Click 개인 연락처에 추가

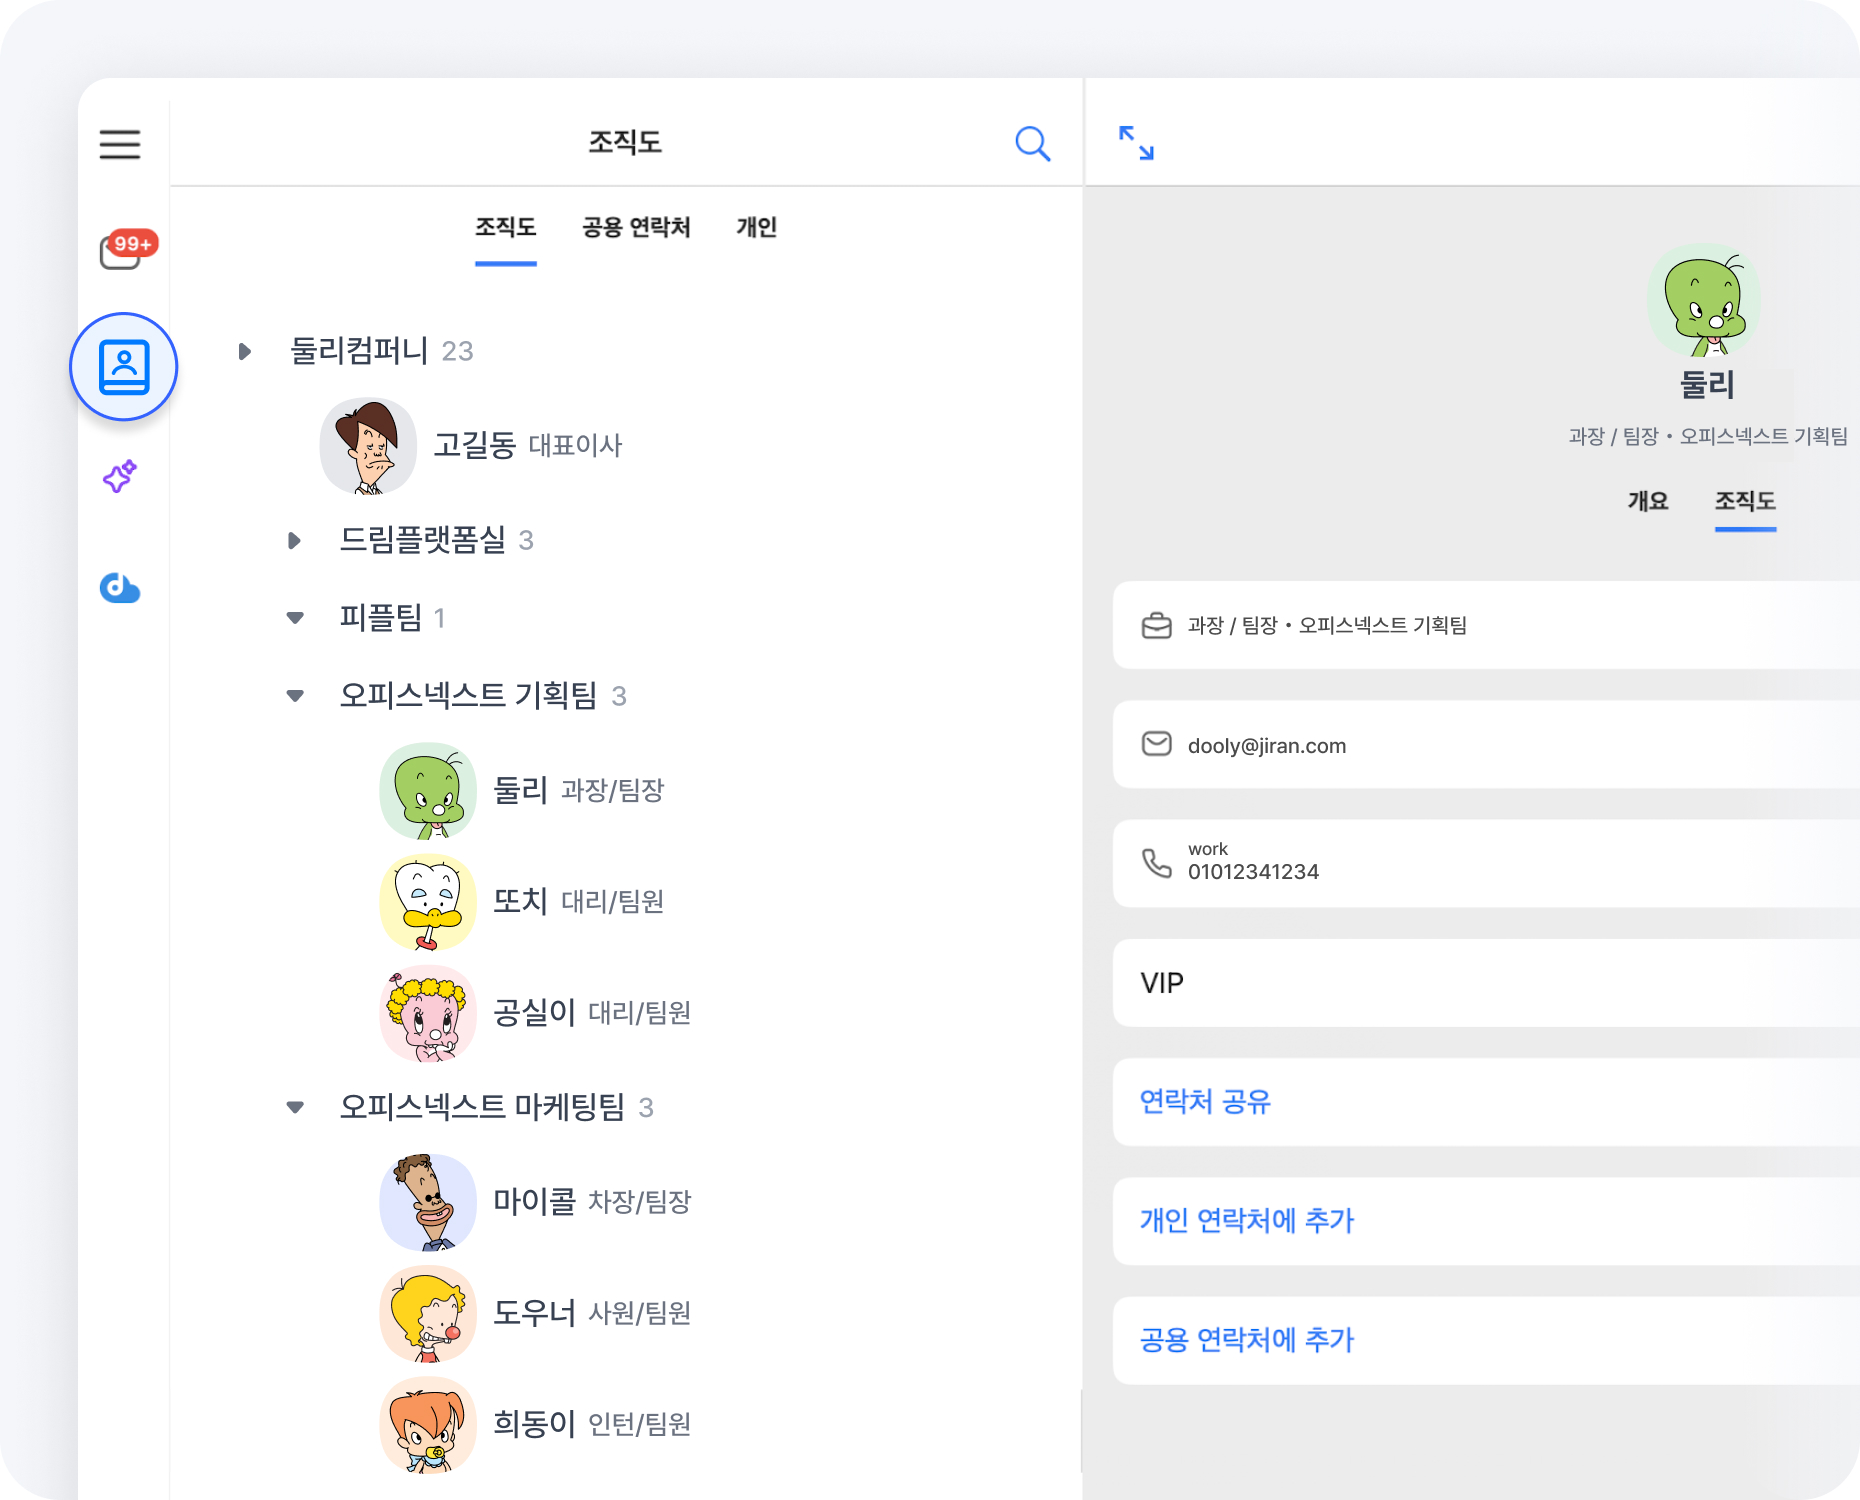[1246, 1221]
